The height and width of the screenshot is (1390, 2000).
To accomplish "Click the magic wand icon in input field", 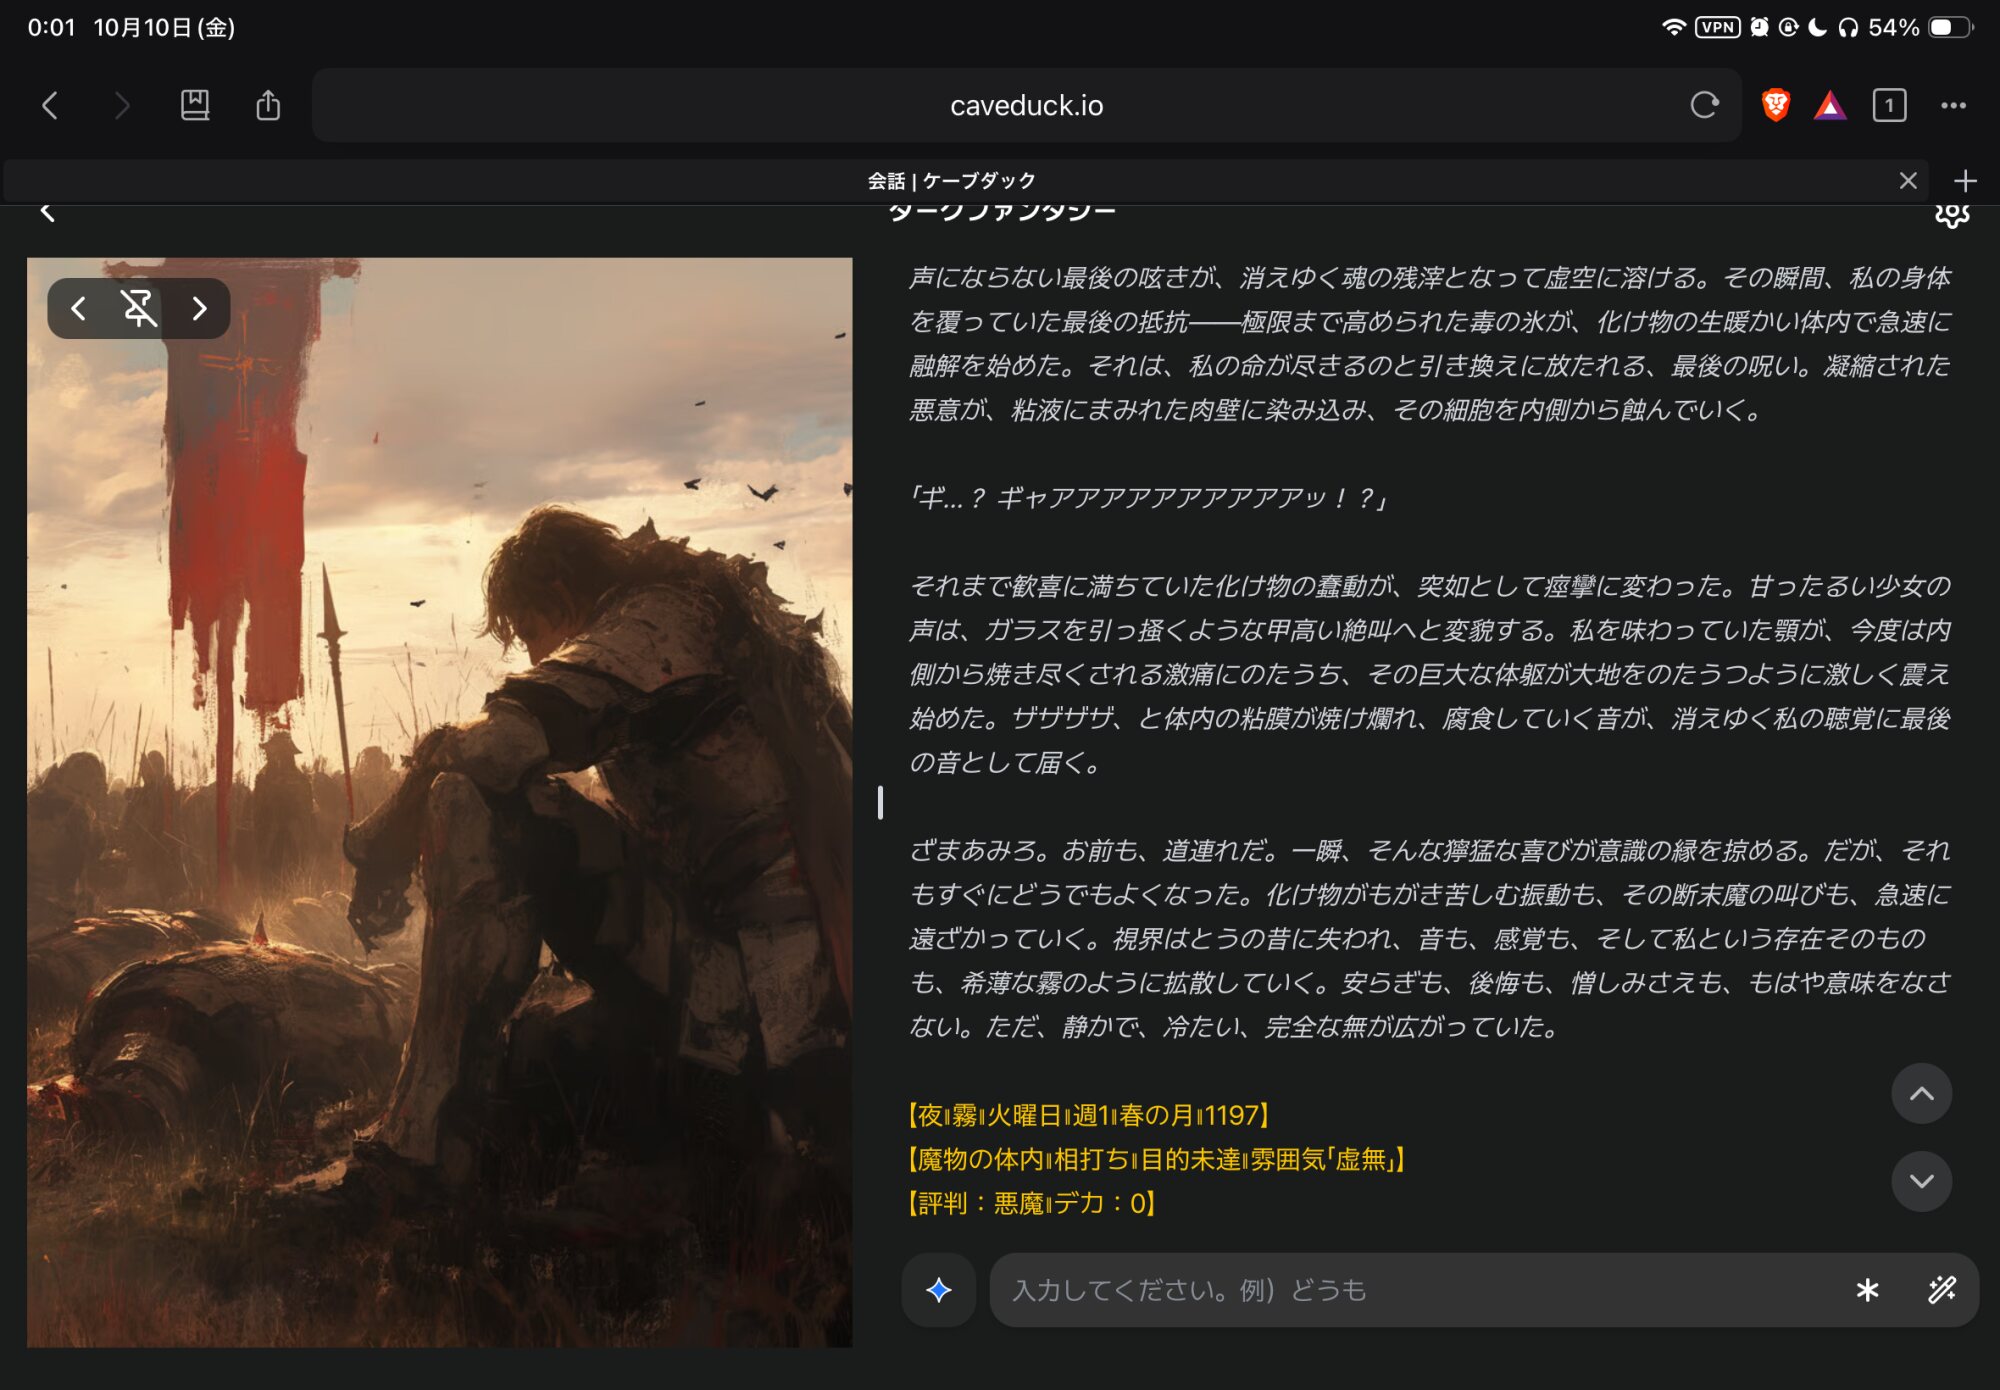I will pyautogui.click(x=1942, y=1290).
